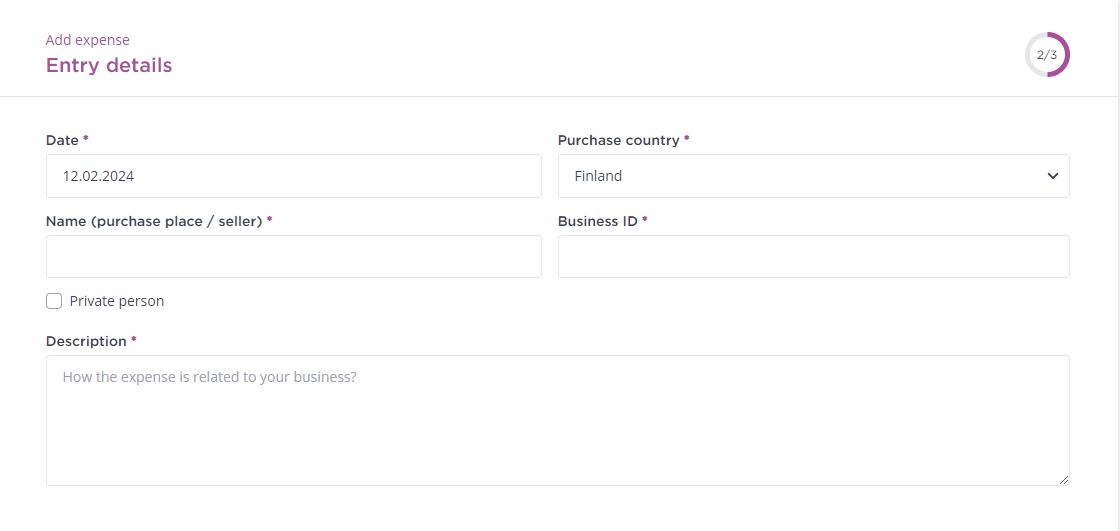Open the Purchase country dropdown showing Finland

814,176
